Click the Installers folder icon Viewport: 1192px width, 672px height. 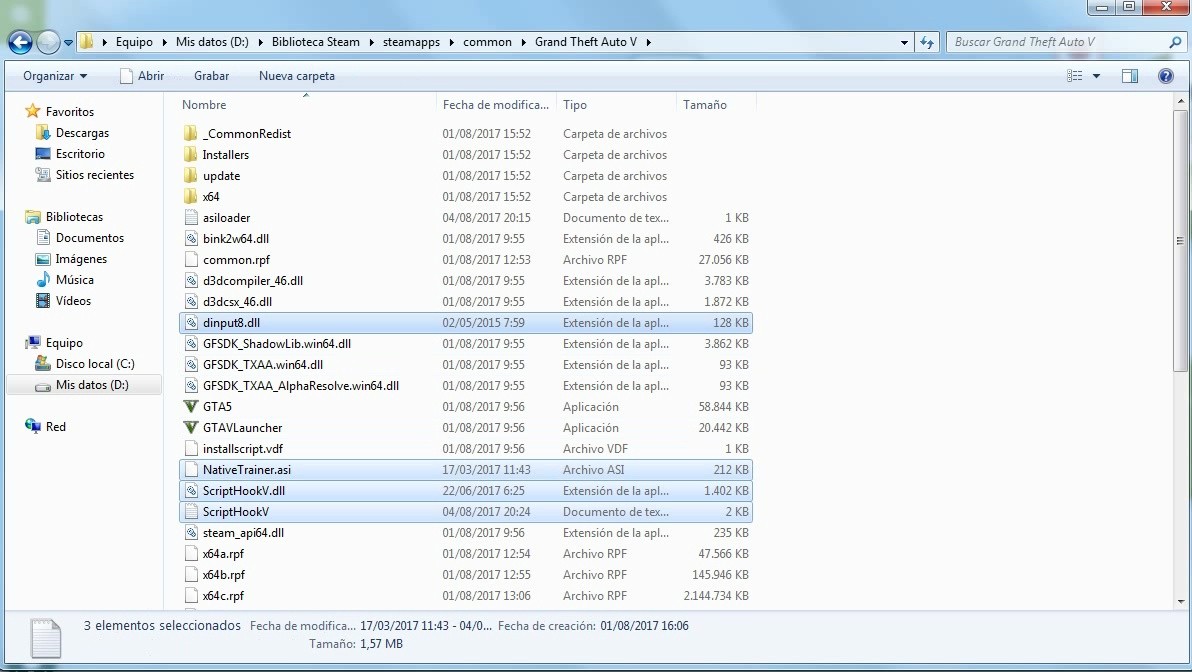191,154
